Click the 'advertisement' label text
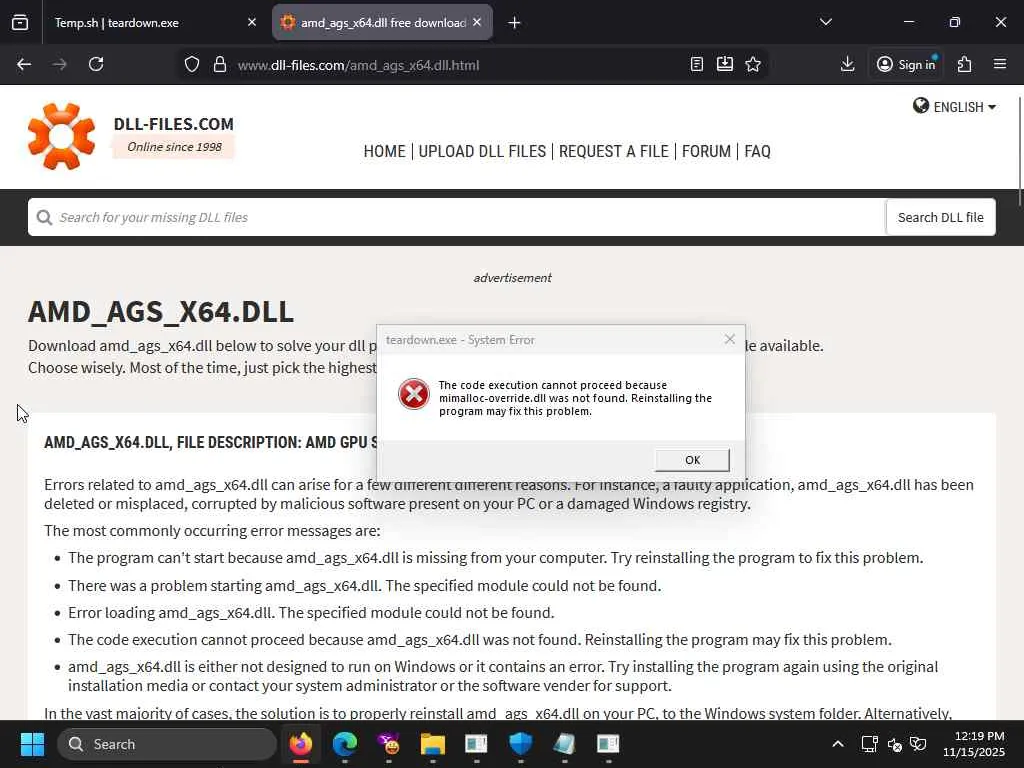Image resolution: width=1024 pixels, height=768 pixels. [x=512, y=278]
